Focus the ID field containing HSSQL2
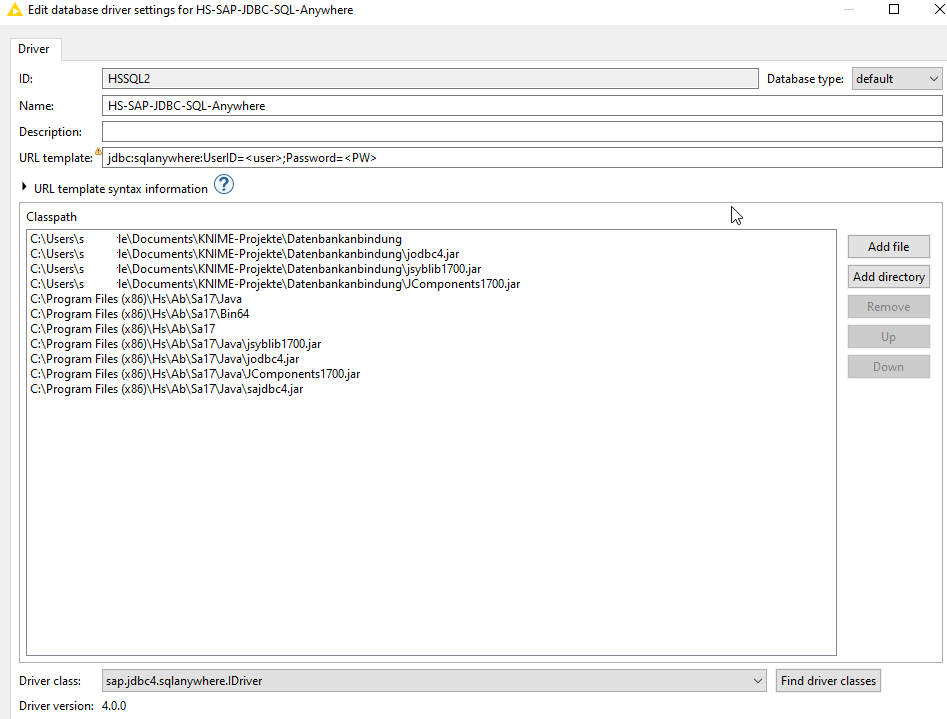 [430, 79]
